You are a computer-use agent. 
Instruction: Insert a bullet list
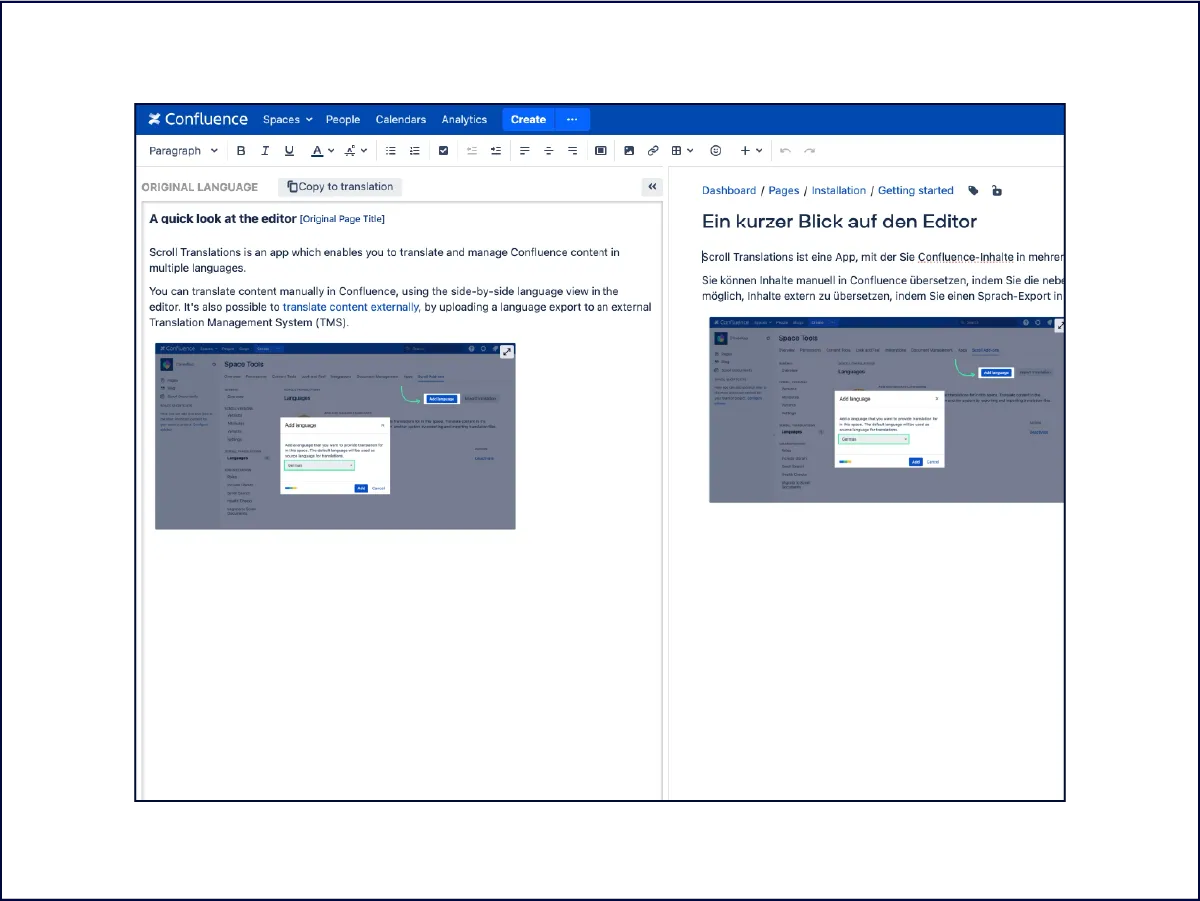tap(391, 151)
